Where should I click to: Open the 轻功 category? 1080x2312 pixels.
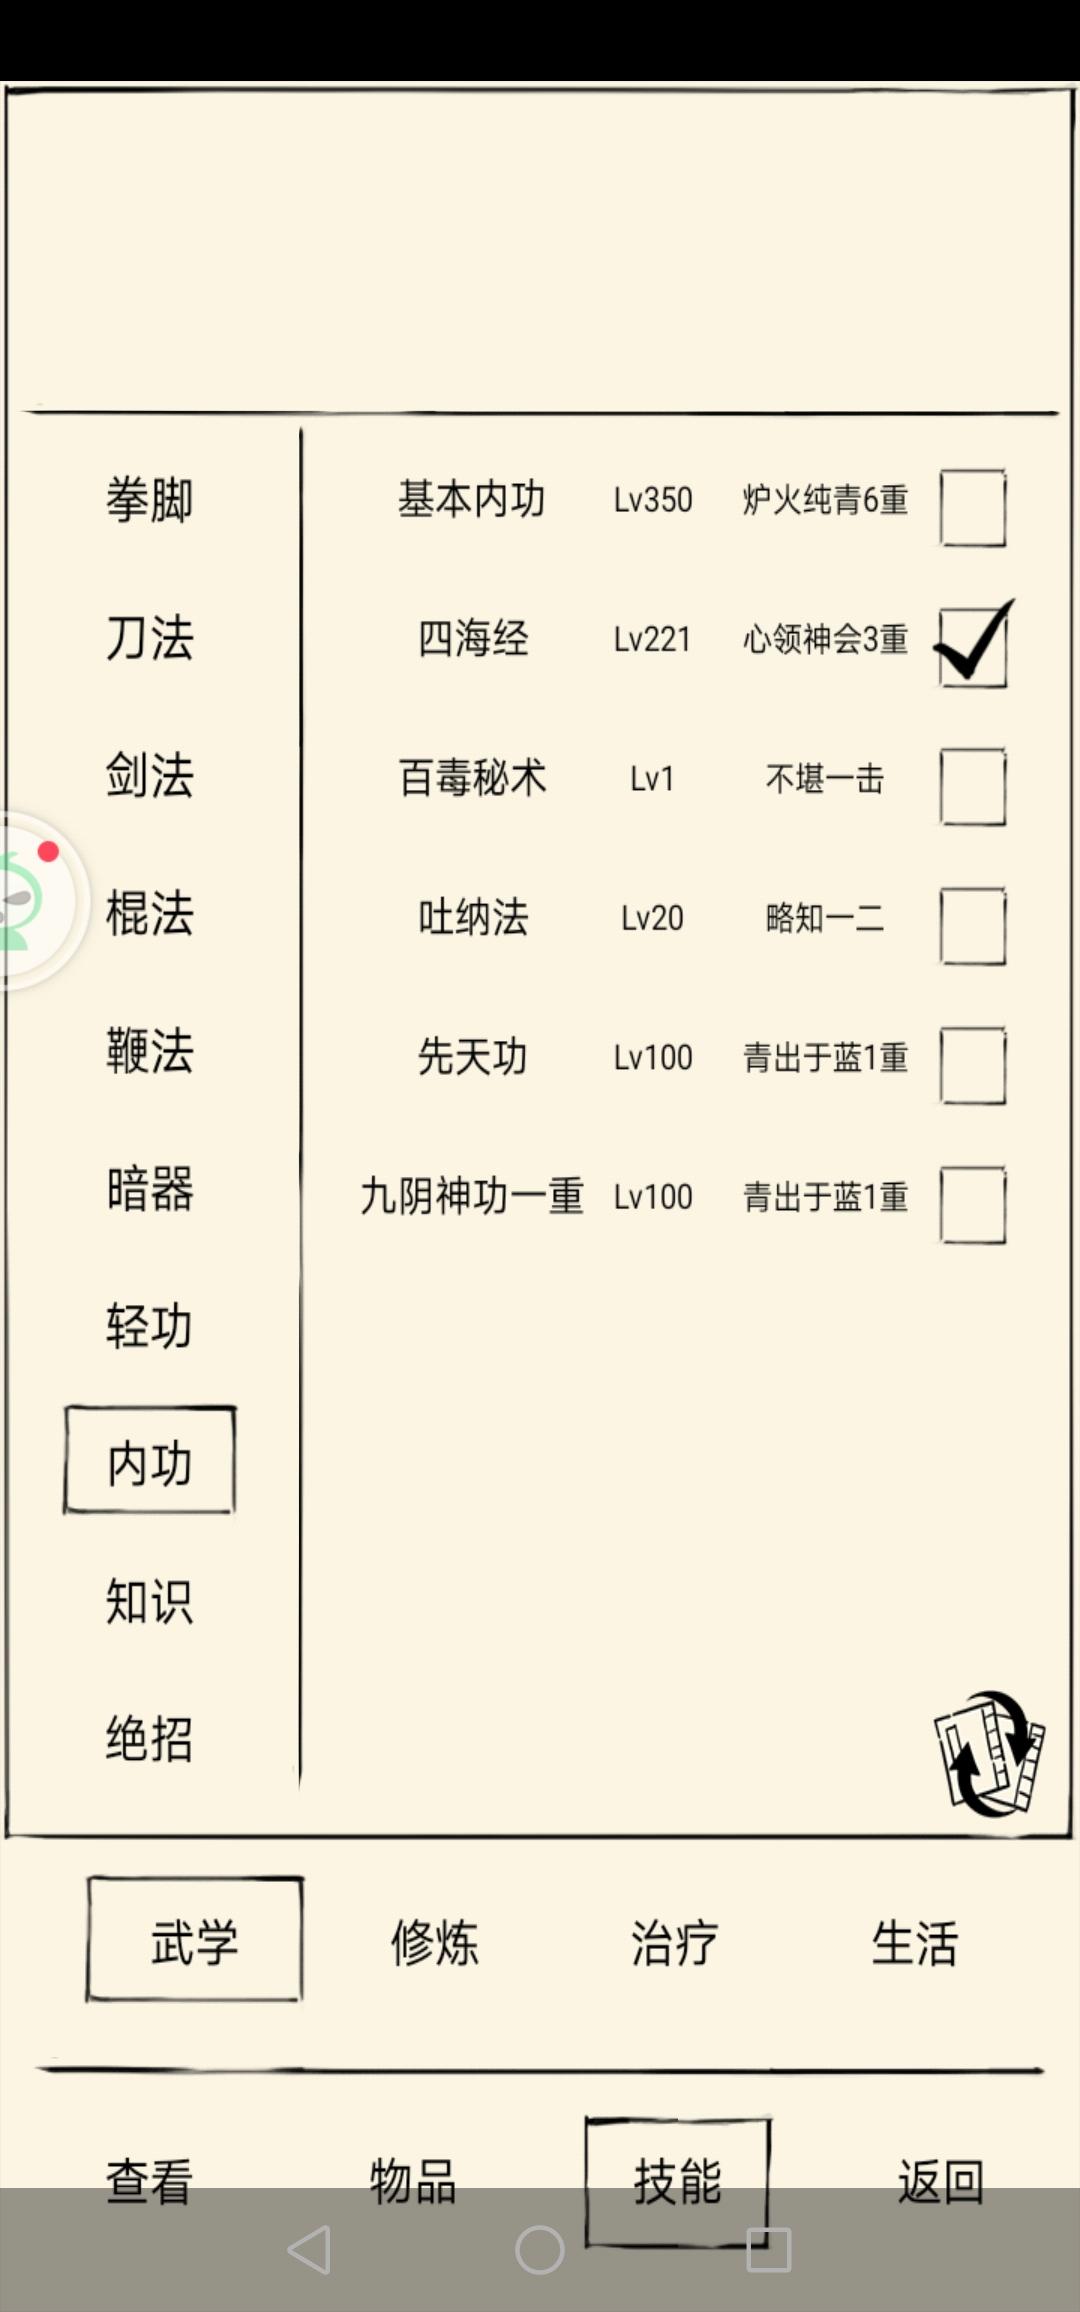click(150, 1326)
